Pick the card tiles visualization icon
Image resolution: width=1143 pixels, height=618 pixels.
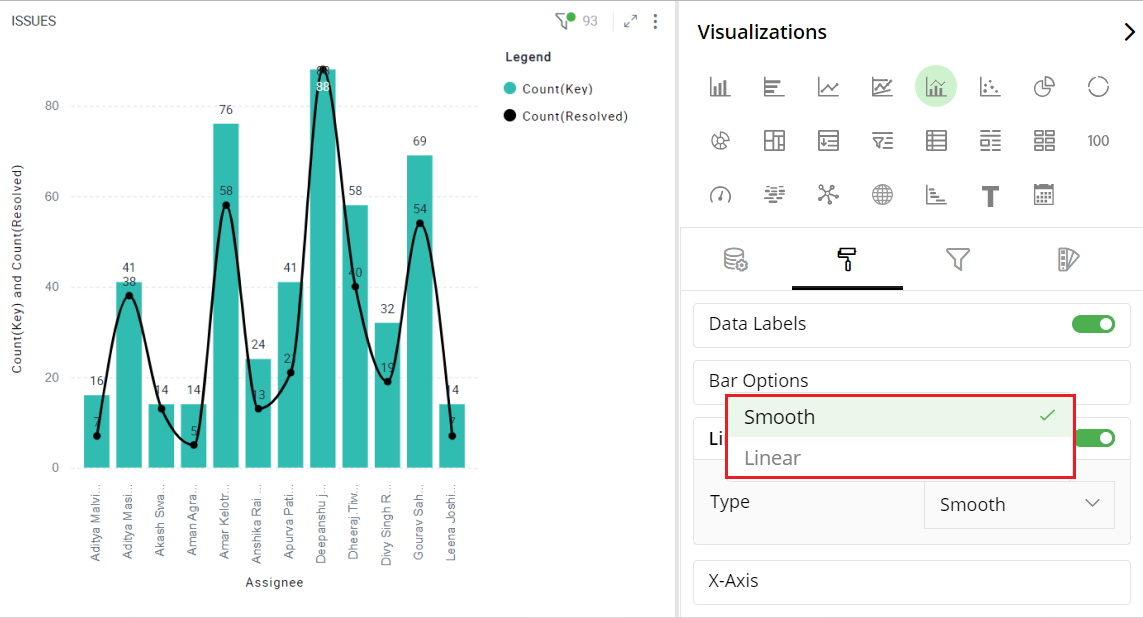coord(1044,141)
